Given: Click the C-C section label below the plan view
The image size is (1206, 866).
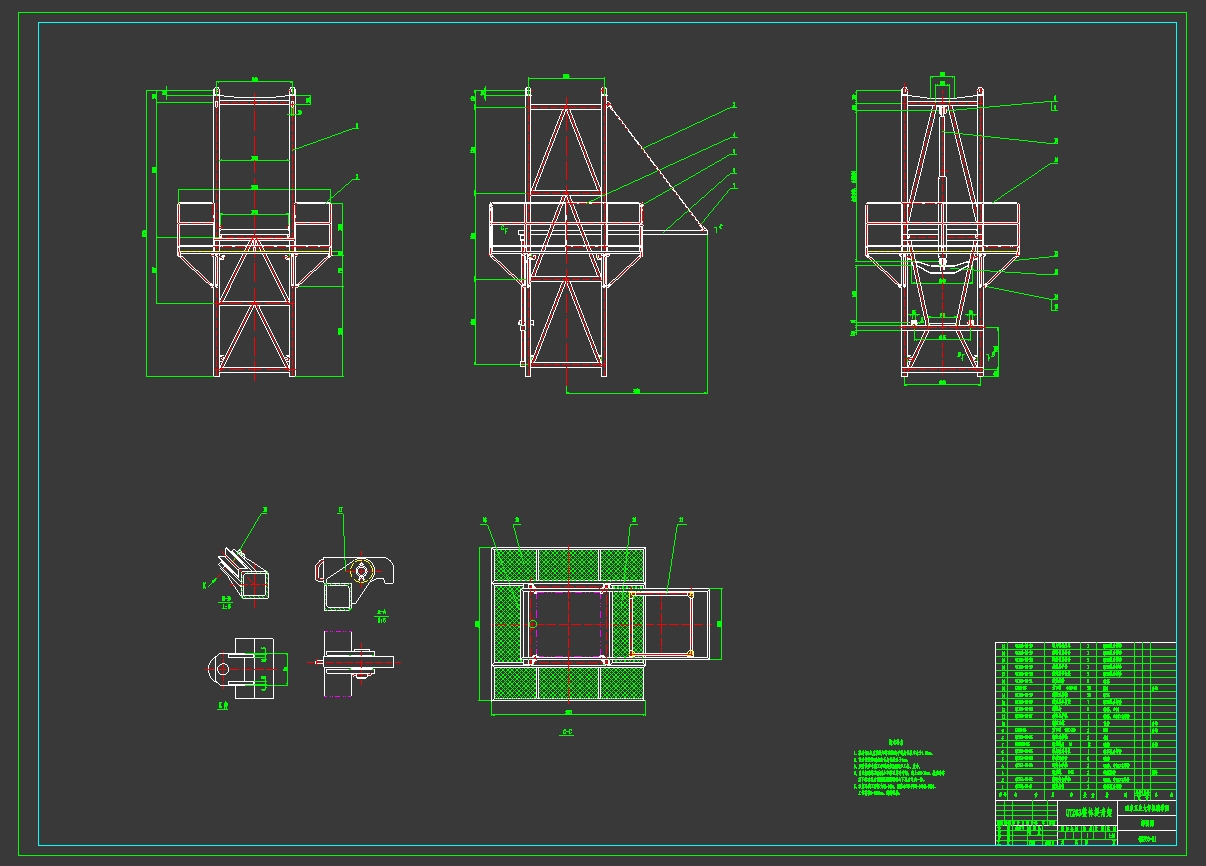Looking at the screenshot, I should point(566,733).
